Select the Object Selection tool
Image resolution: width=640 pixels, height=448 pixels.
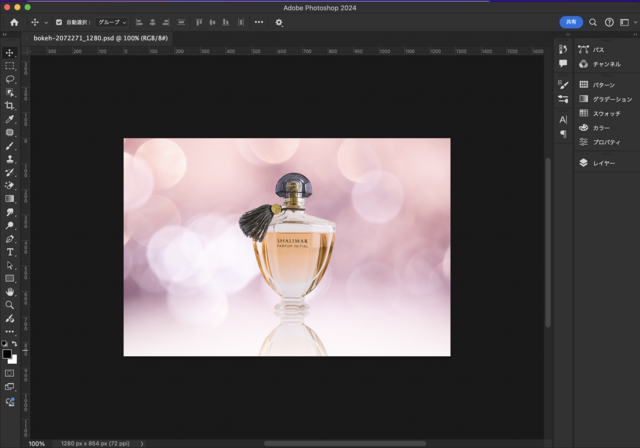click(x=10, y=92)
